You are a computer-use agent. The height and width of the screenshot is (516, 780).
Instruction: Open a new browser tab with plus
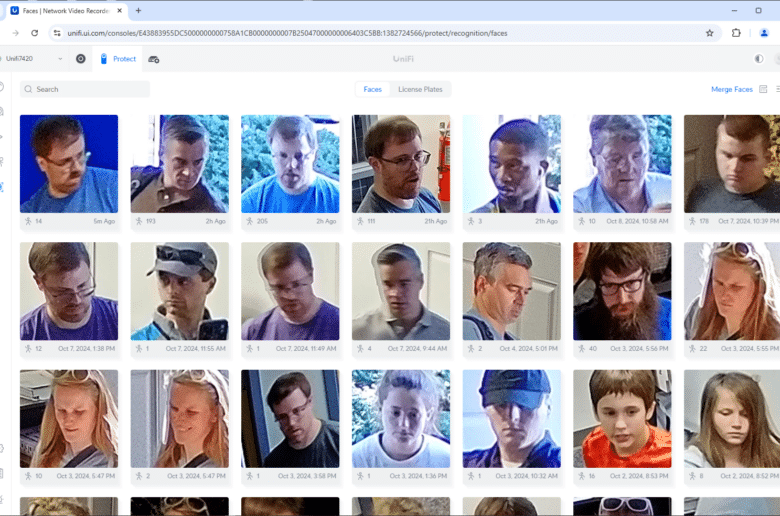tap(138, 10)
